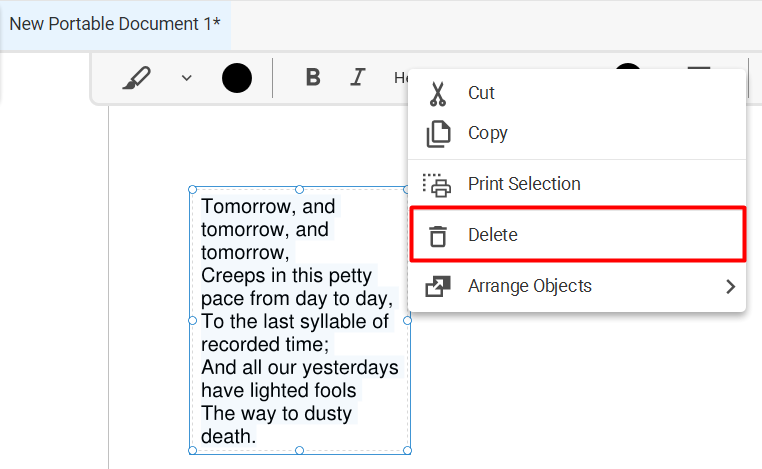Open the black color swatch in the toolbar
The image size is (762, 469).
(x=237, y=78)
